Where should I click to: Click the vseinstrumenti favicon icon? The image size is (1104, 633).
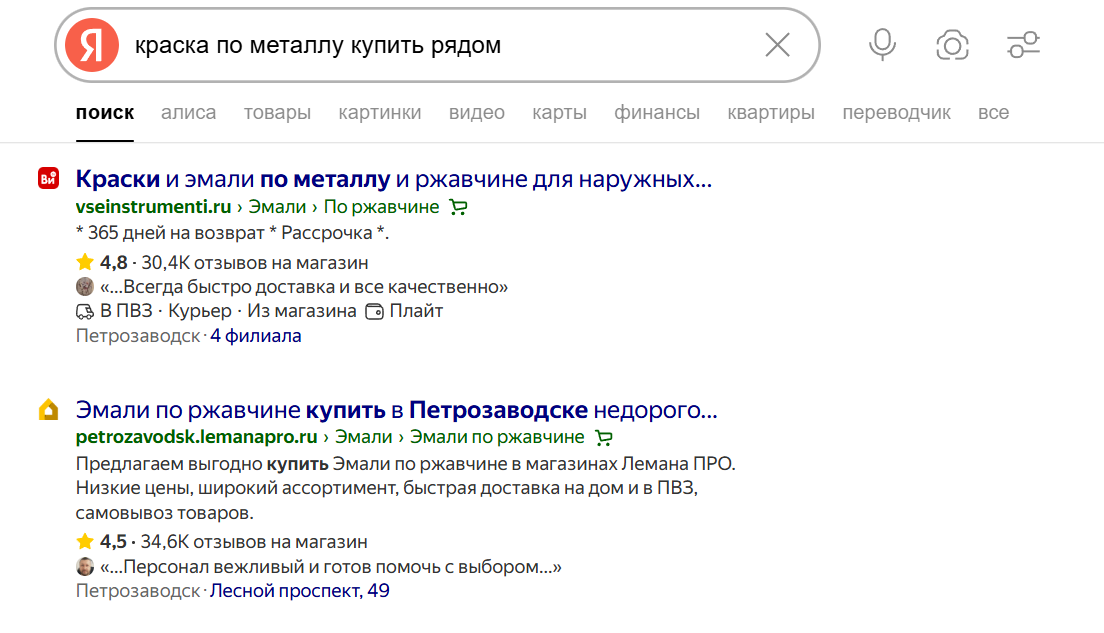[48, 179]
